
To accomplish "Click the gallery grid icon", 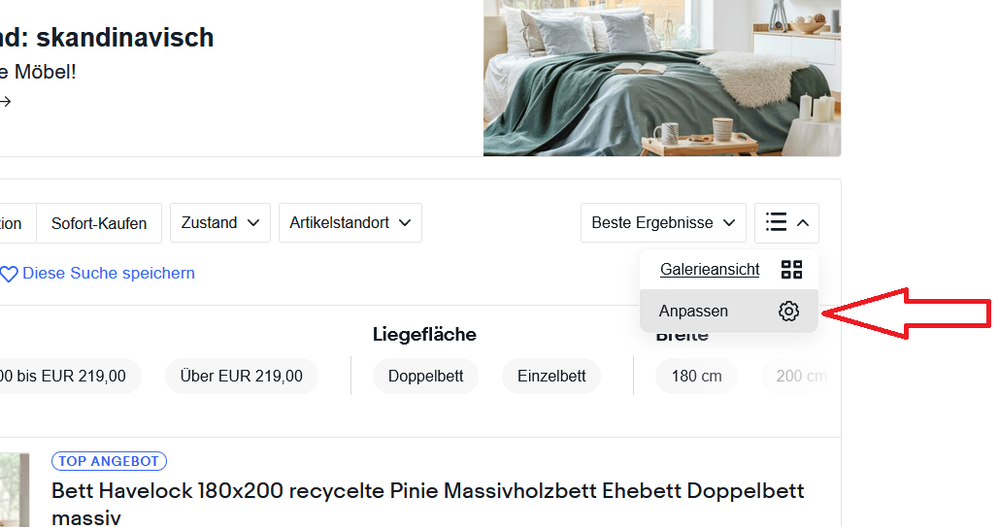I will click(x=791, y=269).
